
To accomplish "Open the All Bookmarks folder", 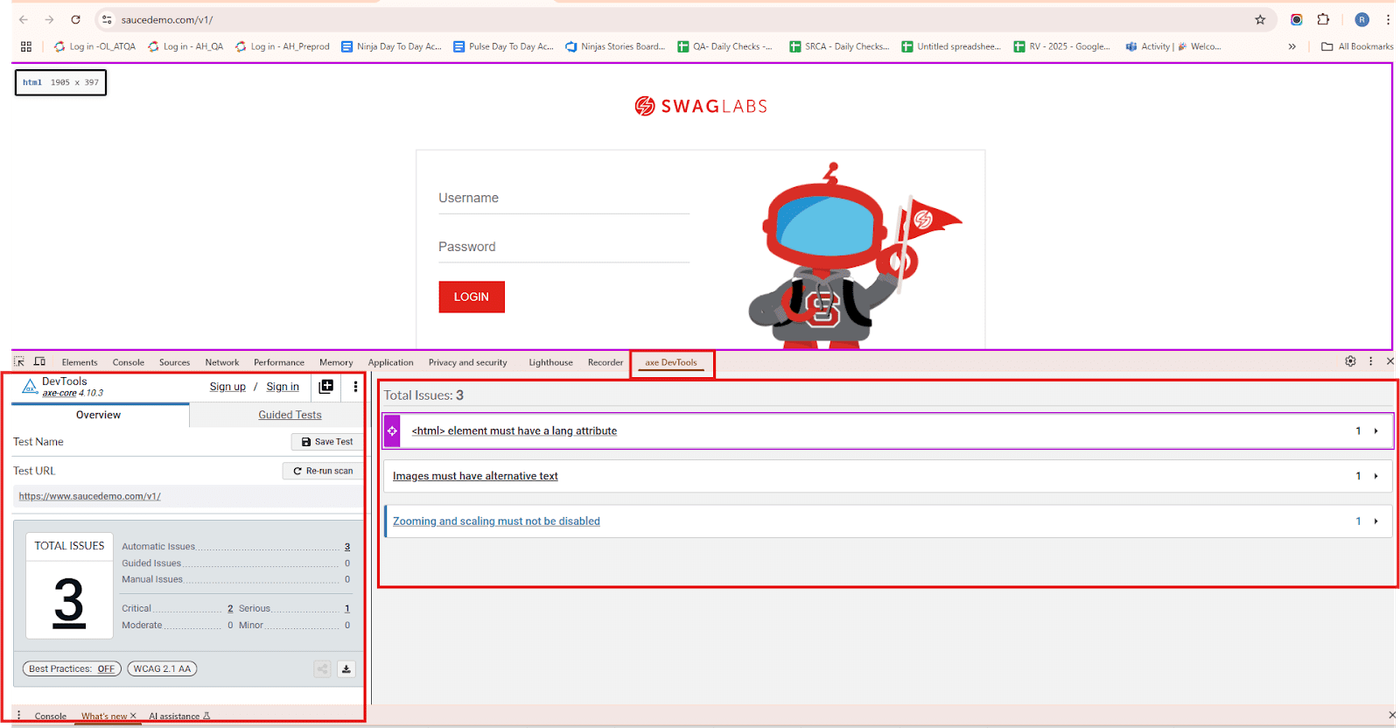I will click(x=1357, y=46).
